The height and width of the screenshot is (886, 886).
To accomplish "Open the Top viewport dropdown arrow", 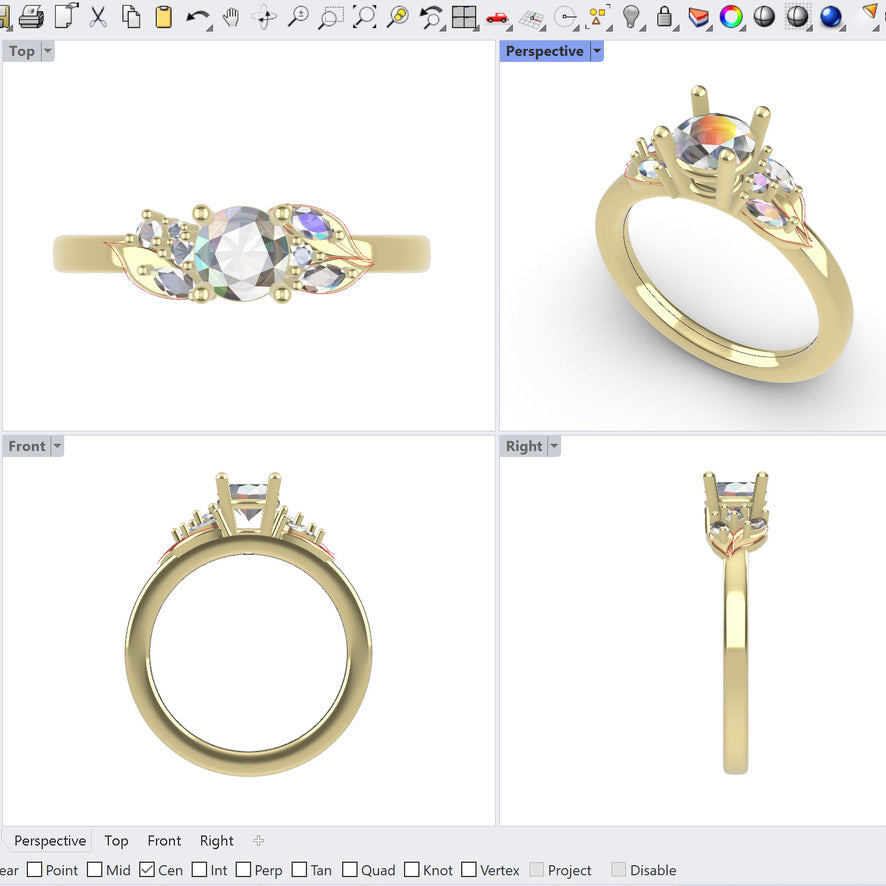I will point(47,51).
